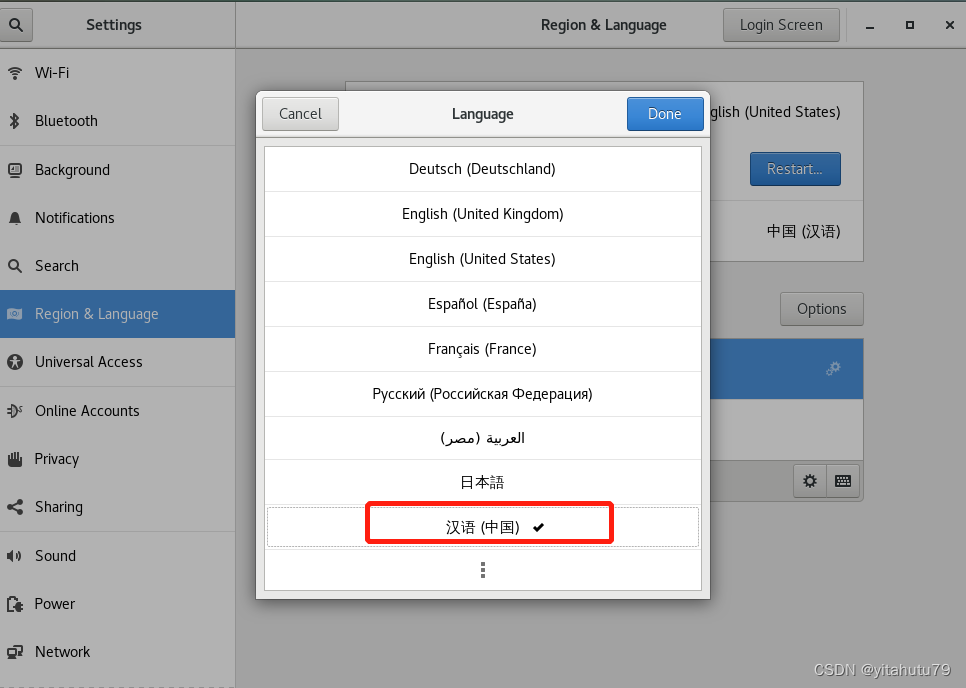Close the Settings window
The height and width of the screenshot is (688, 966).
pos(949,25)
